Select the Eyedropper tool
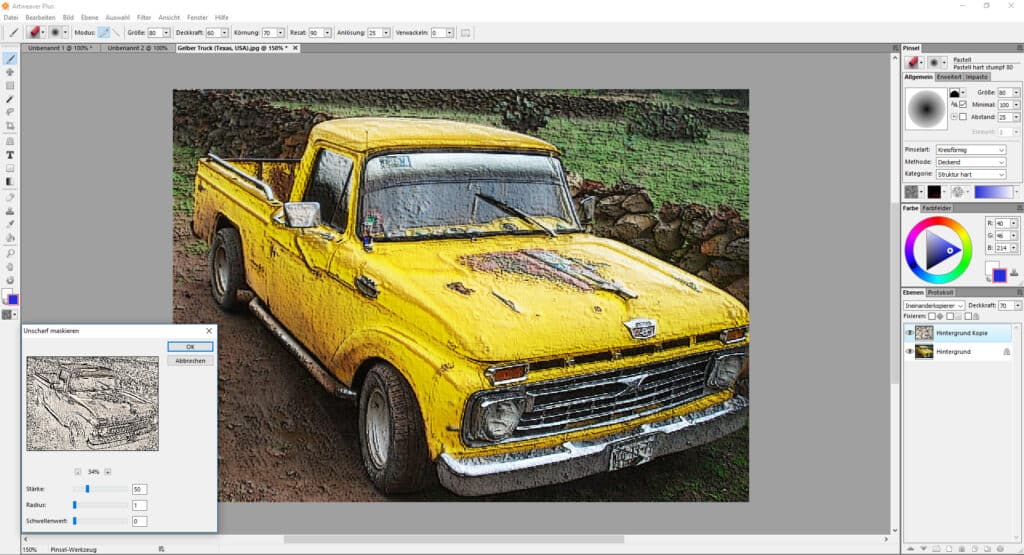 pos(10,224)
